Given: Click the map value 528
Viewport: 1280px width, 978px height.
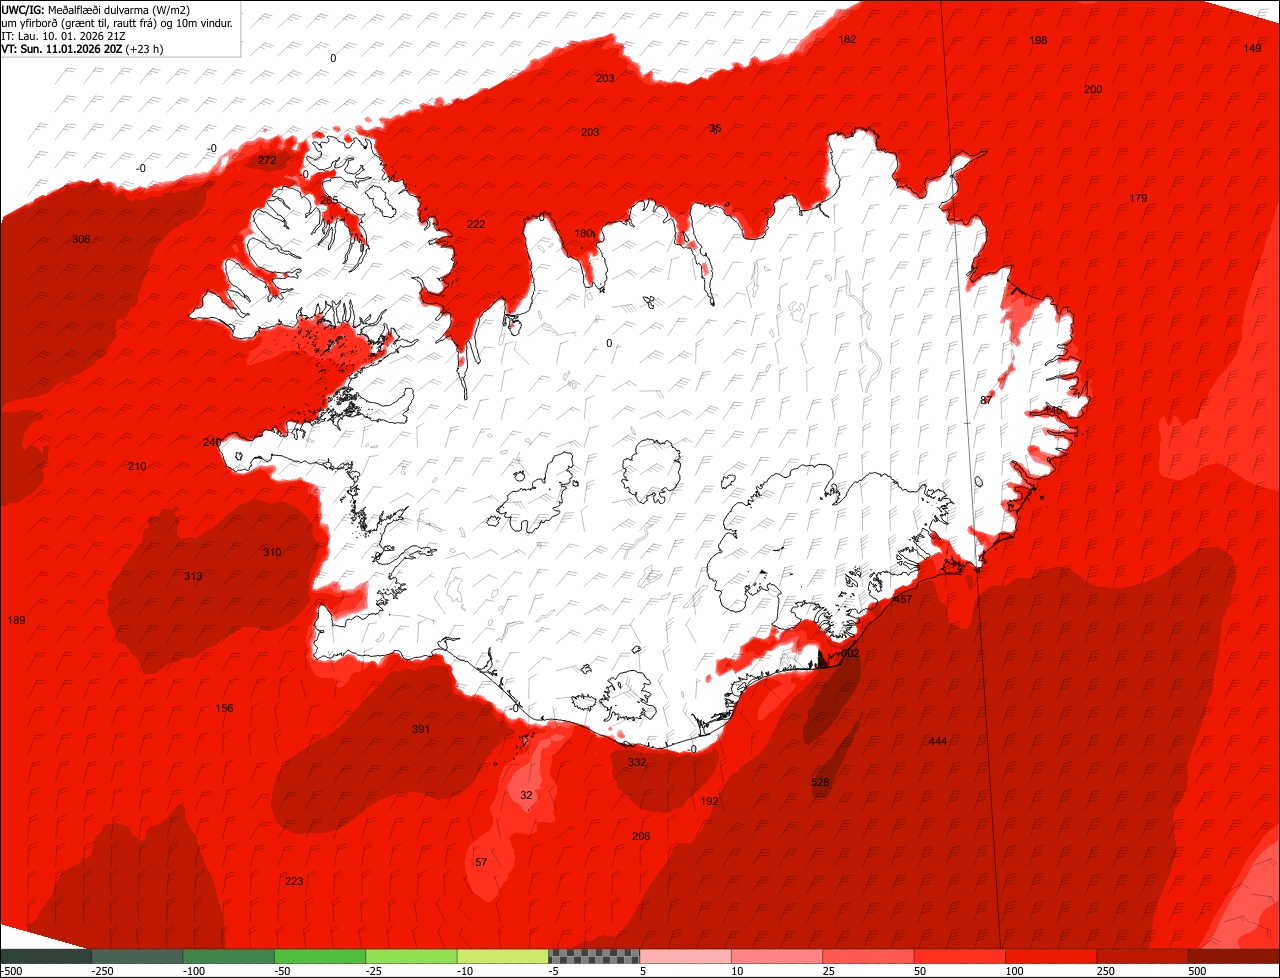Looking at the screenshot, I should pyautogui.click(x=820, y=782).
